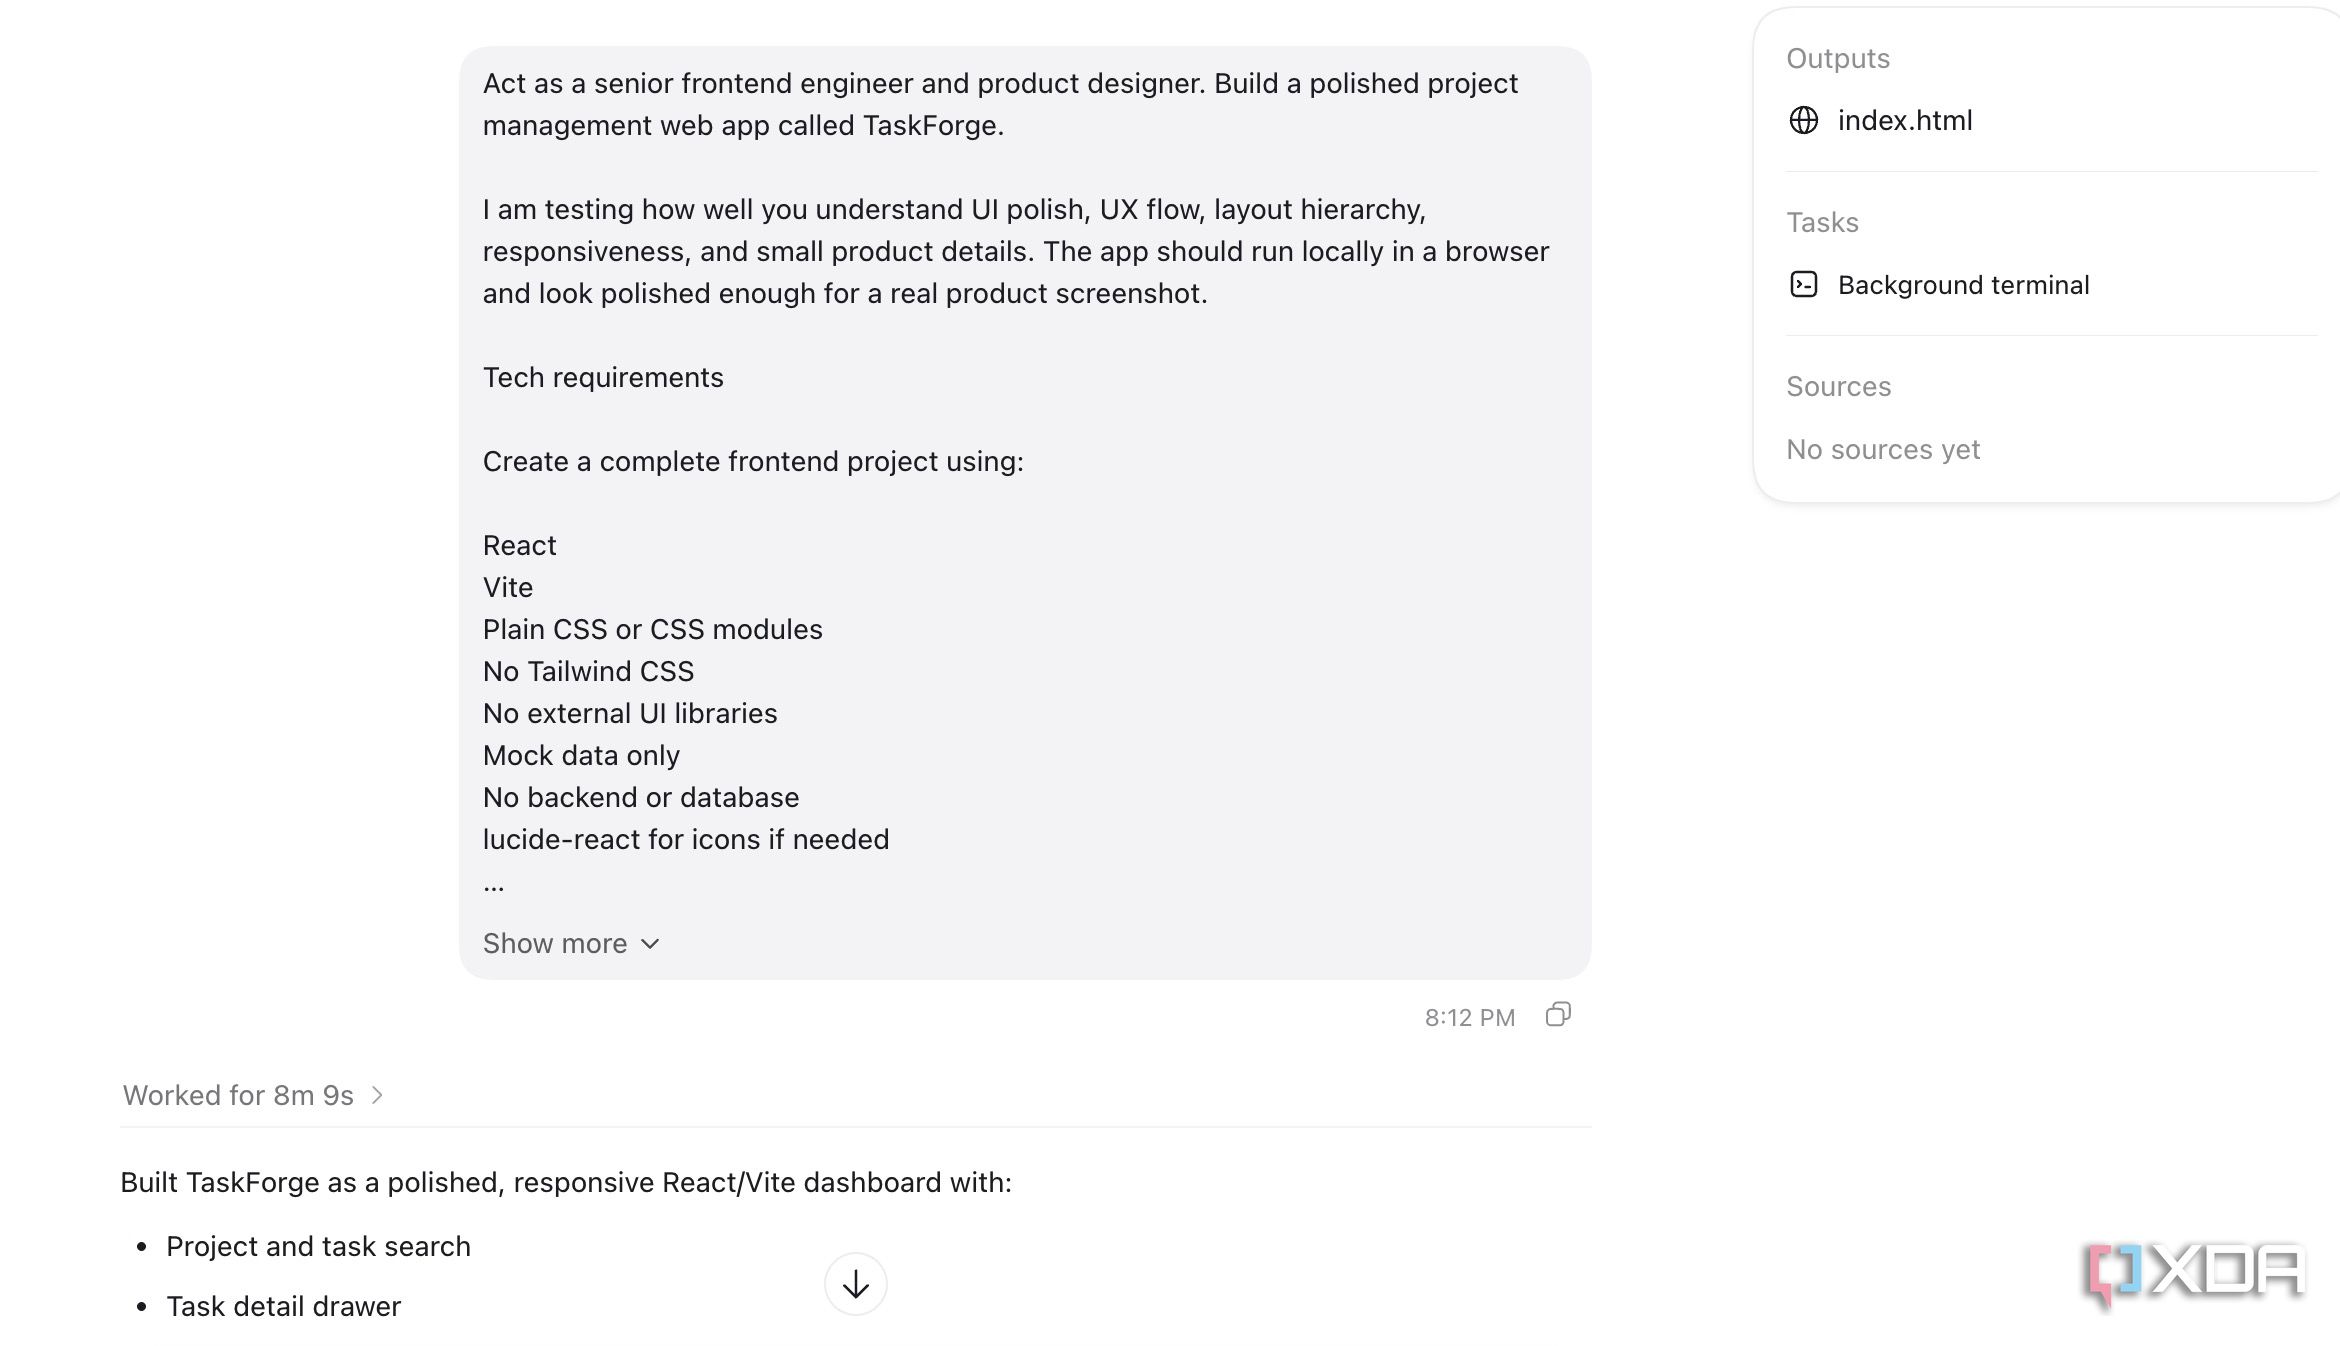Click the No sources yet text
2340x1346 pixels.
1883,450
